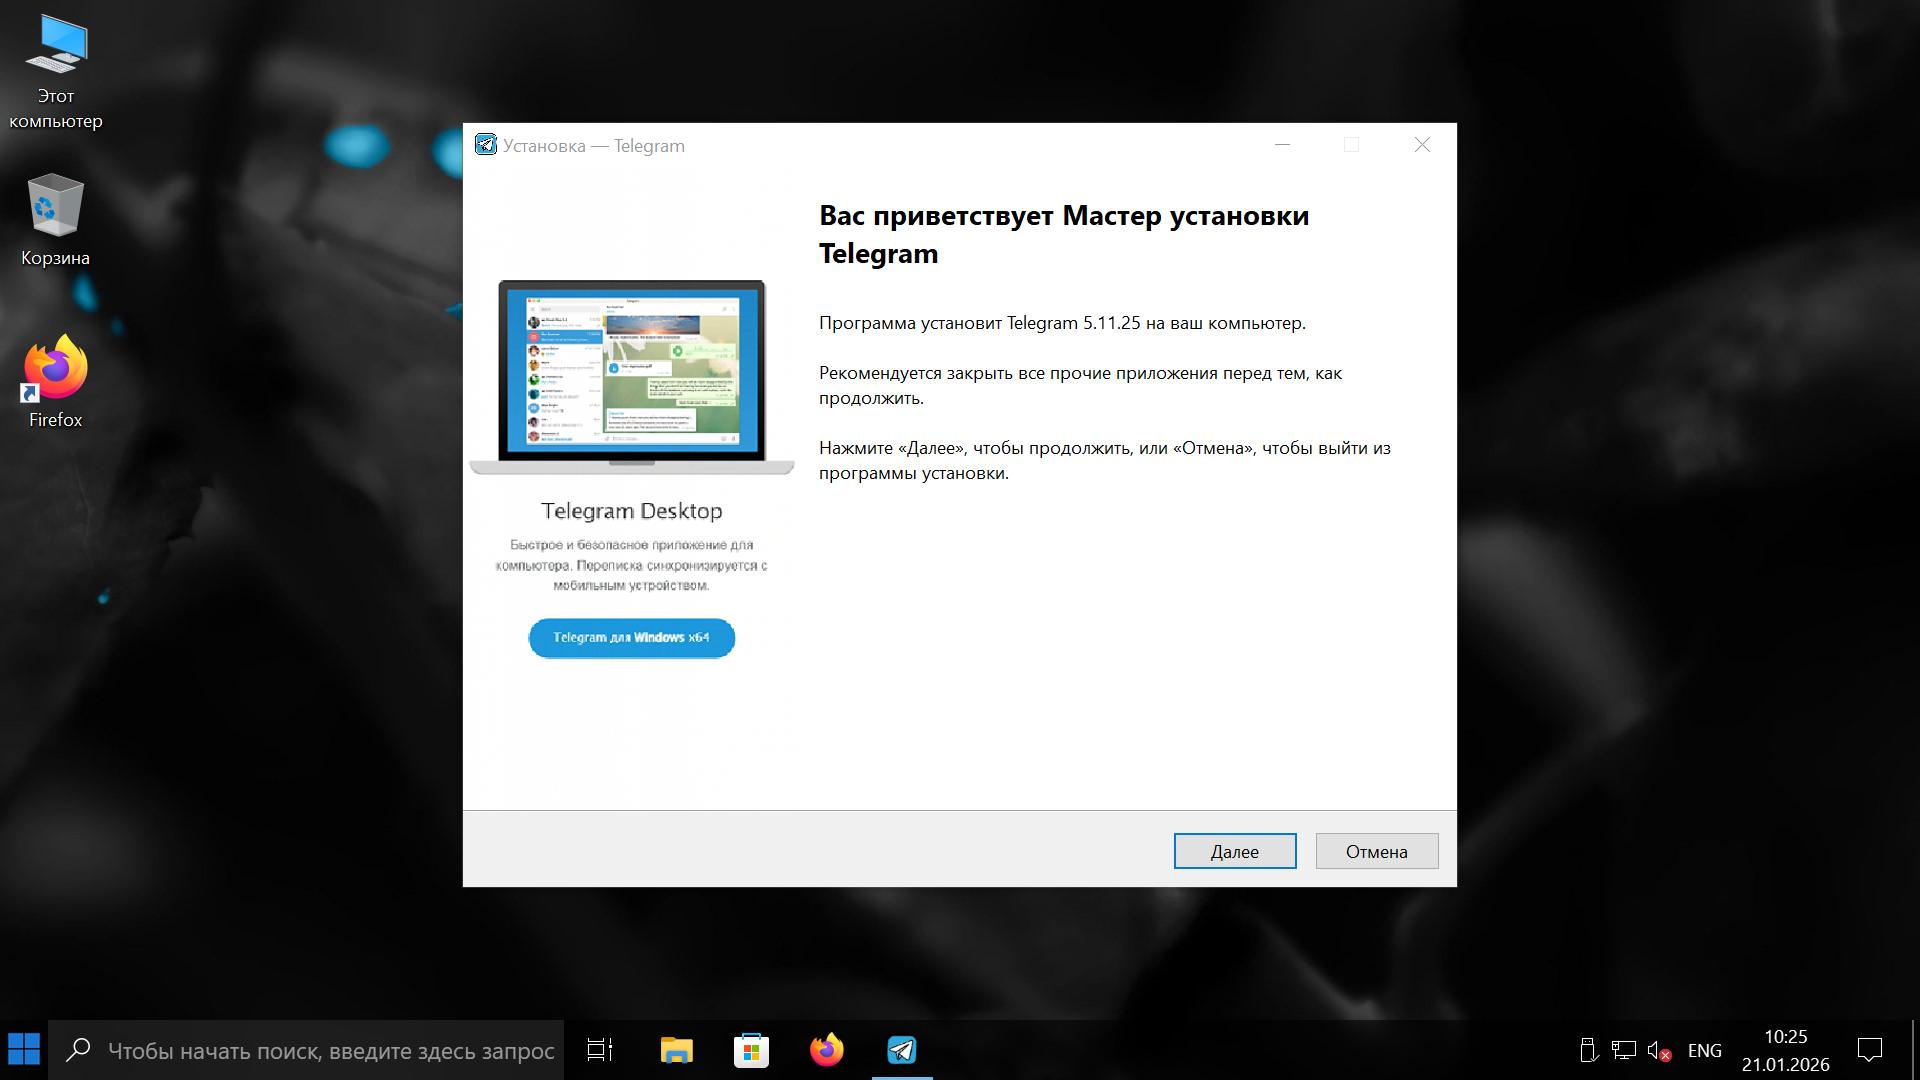This screenshot has width=1920, height=1080.
Task: Select the Telegram installer taskbar icon
Action: 902,1050
